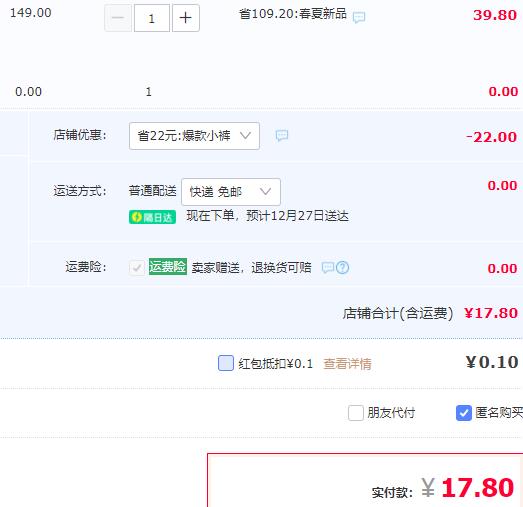
Task: Check the 朋友代付 option
Action: [356, 413]
